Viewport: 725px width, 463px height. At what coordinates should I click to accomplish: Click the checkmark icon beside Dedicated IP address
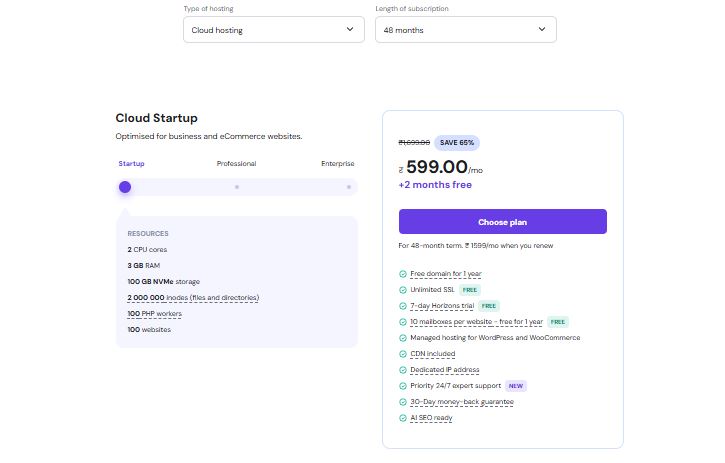point(403,369)
